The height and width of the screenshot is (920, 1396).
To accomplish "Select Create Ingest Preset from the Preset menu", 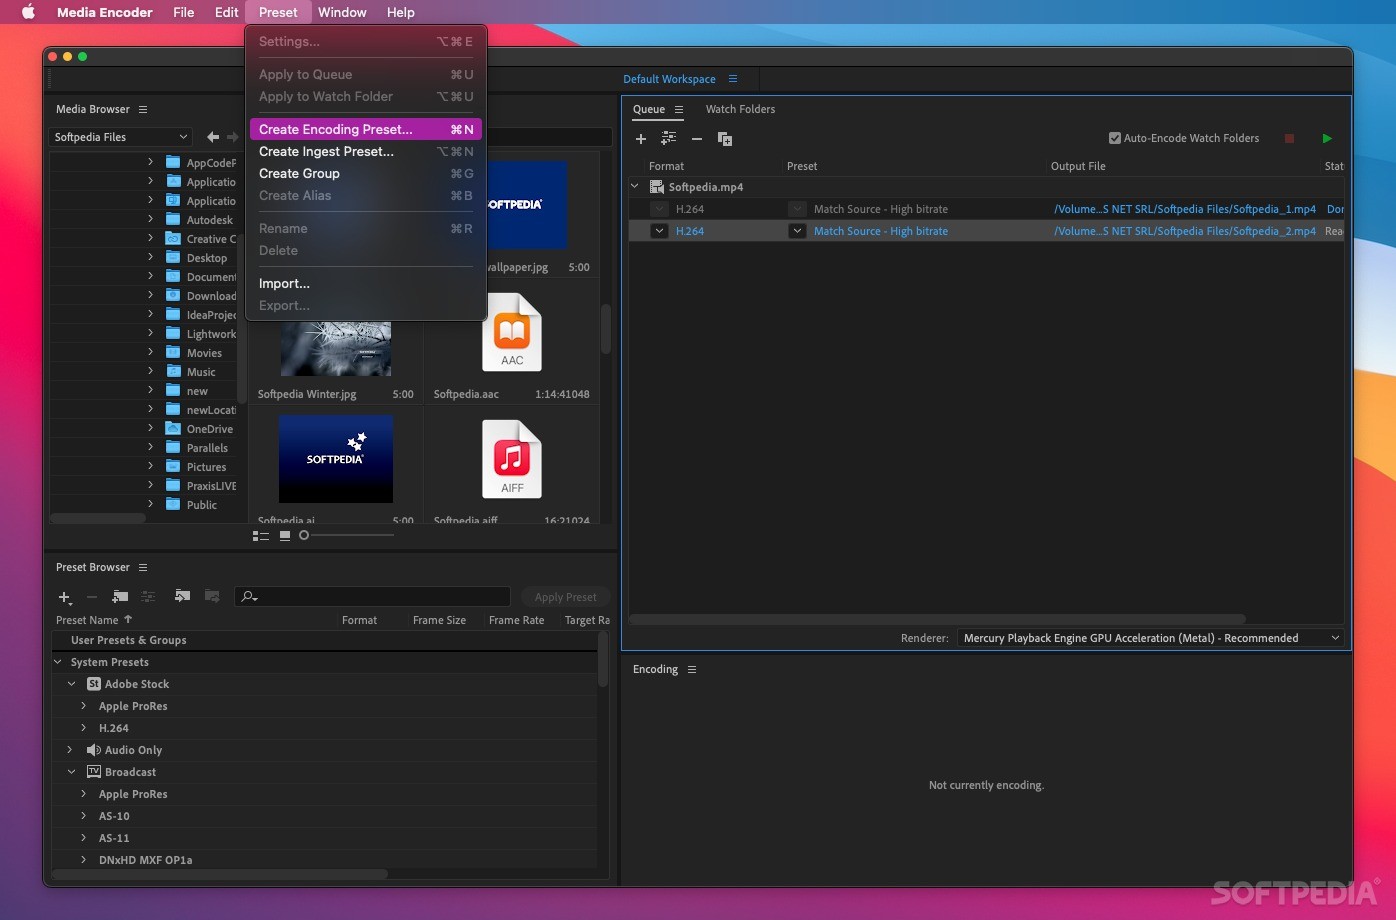I will pos(326,151).
